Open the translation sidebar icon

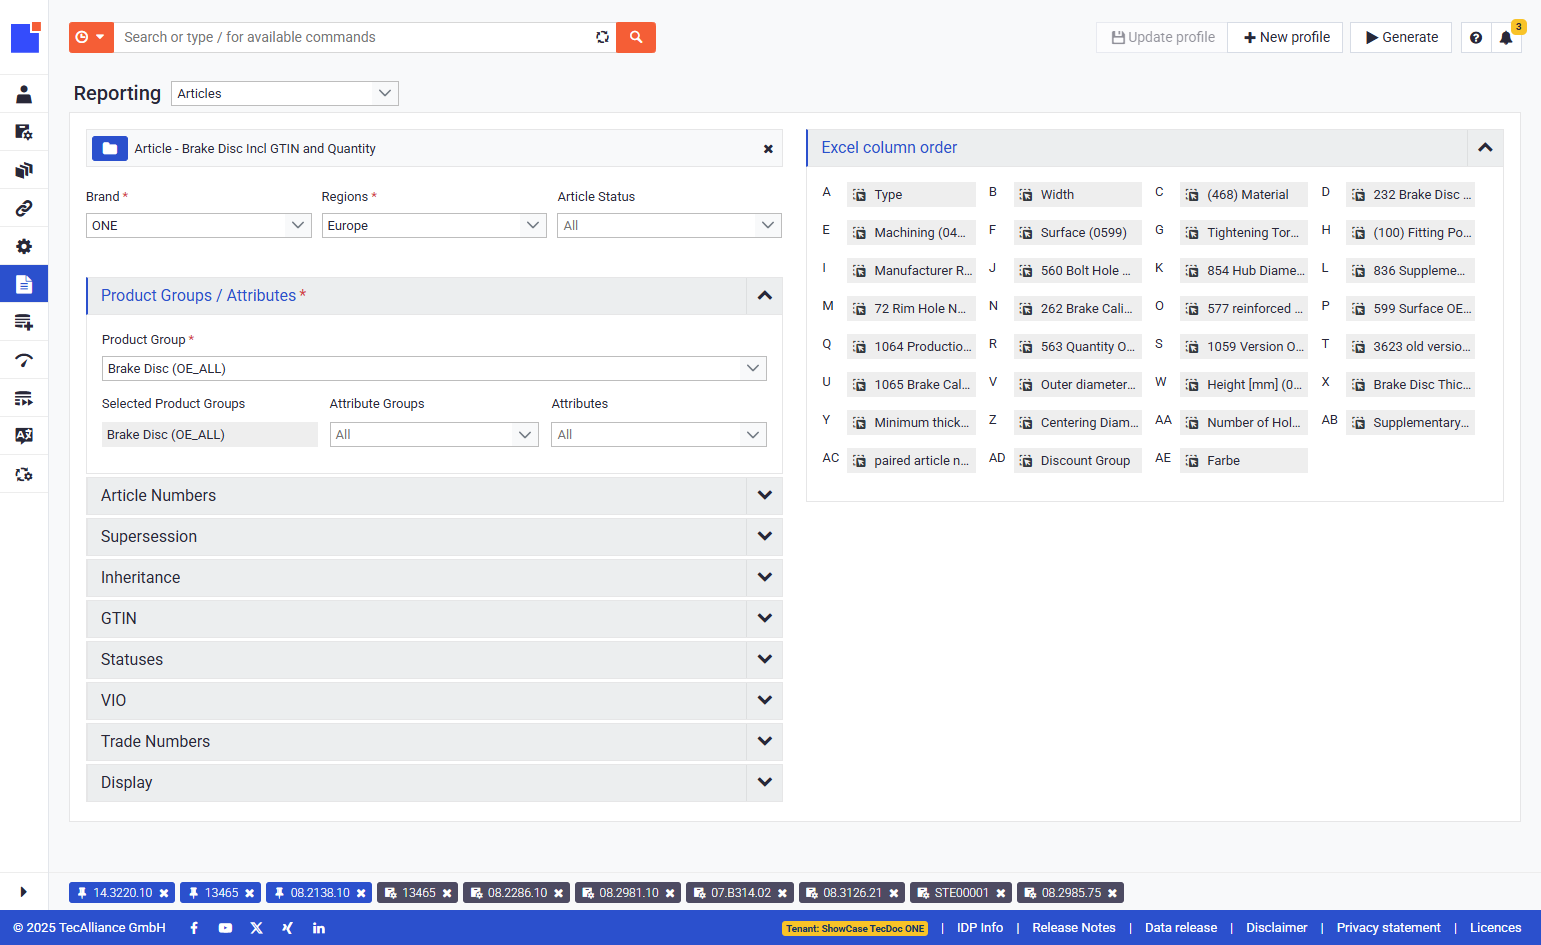(x=24, y=436)
